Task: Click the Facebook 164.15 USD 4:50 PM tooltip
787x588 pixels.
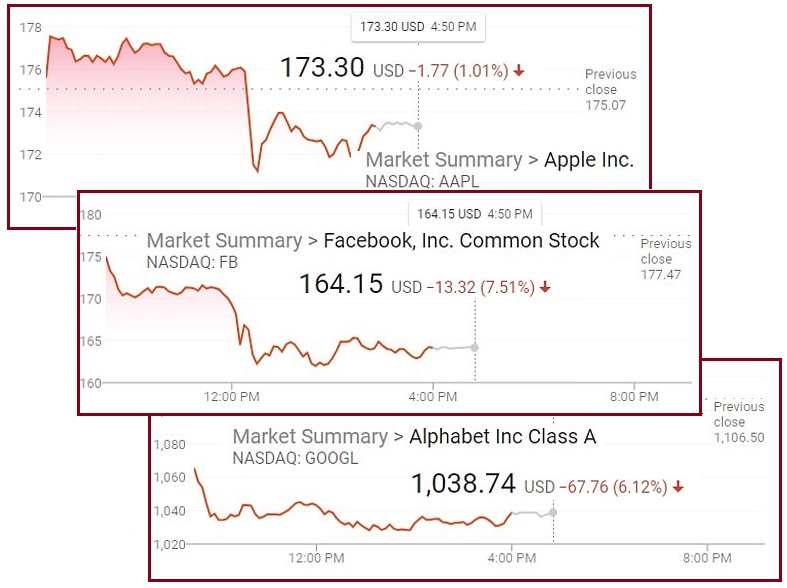Action: tap(475, 213)
